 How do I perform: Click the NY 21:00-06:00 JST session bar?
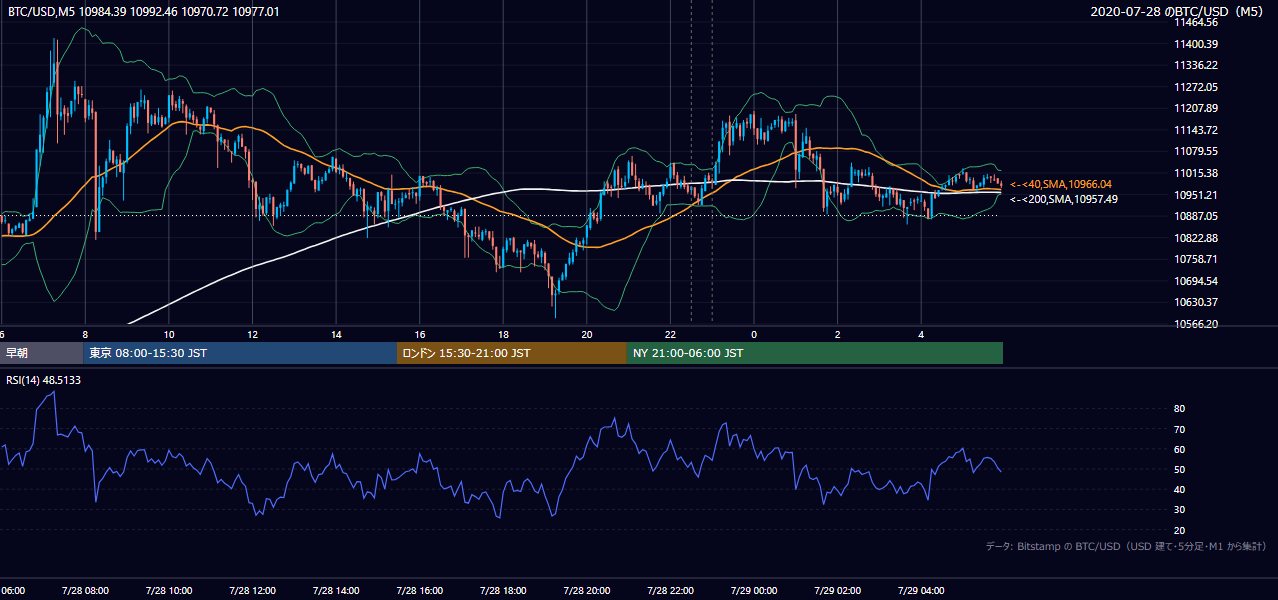click(815, 353)
